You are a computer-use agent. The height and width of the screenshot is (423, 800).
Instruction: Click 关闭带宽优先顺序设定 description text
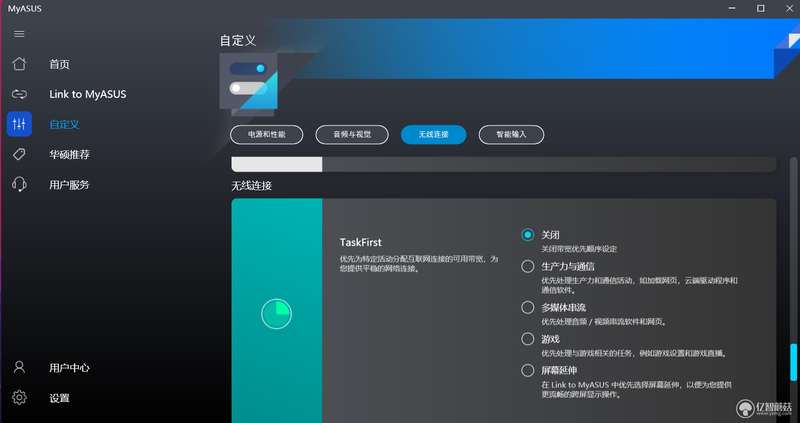(579, 249)
